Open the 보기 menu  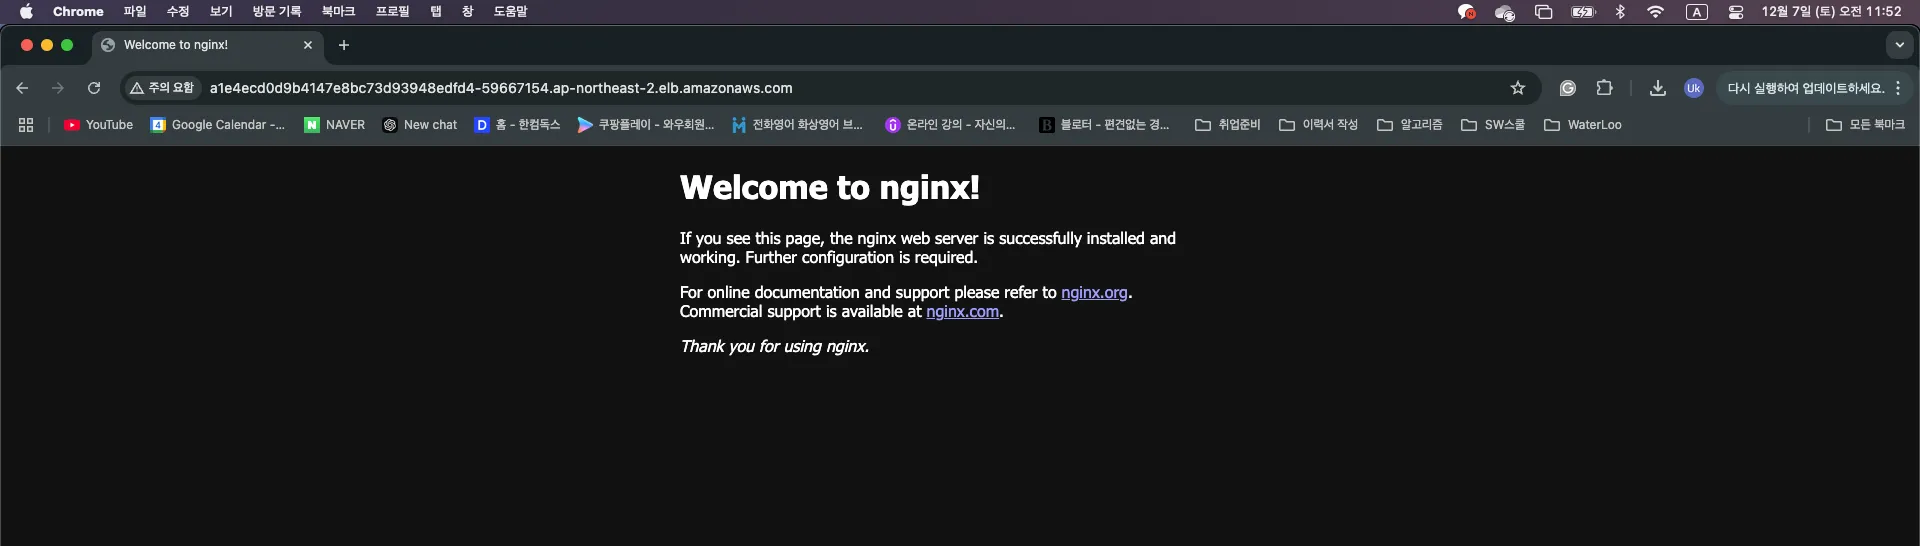(221, 12)
